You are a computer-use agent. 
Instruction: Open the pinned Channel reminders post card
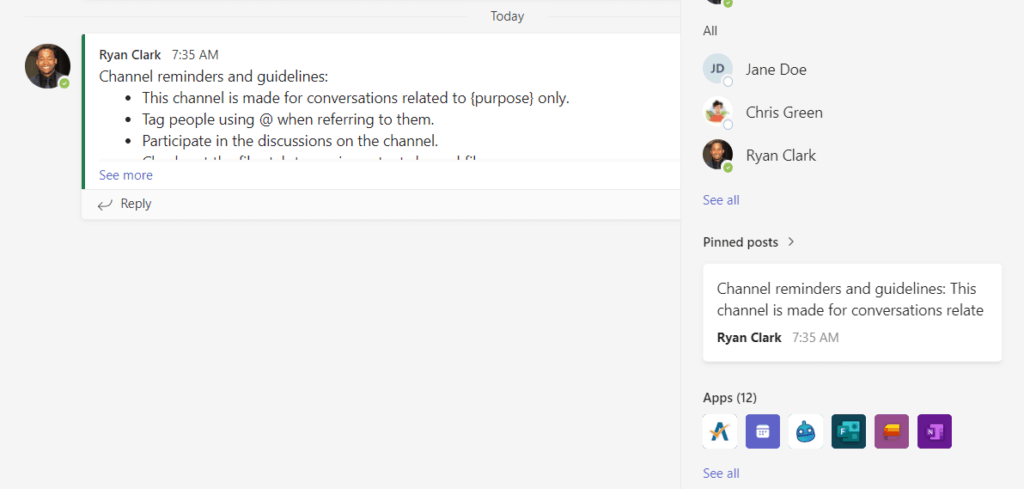pos(852,312)
